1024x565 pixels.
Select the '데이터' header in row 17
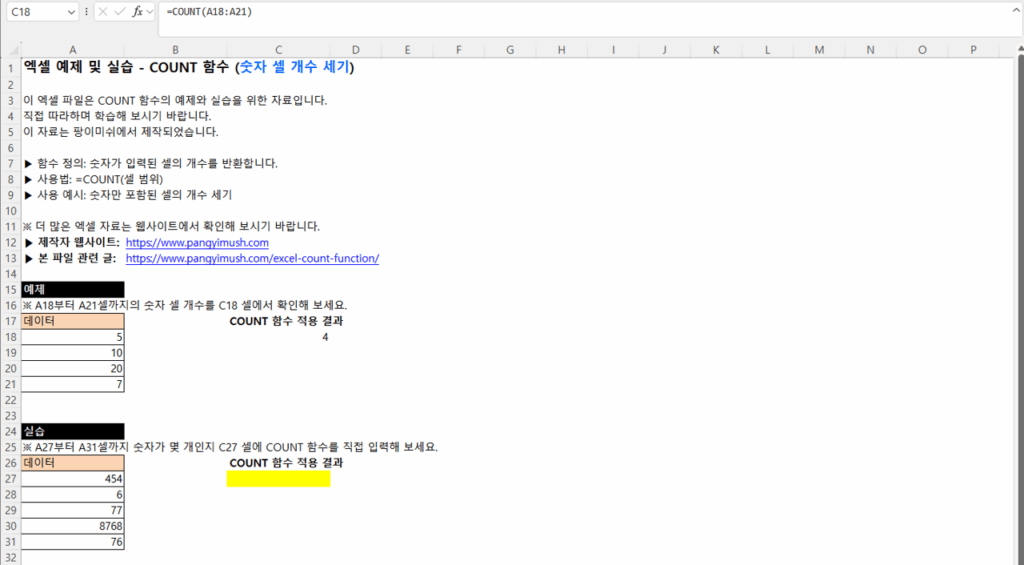pos(72,321)
